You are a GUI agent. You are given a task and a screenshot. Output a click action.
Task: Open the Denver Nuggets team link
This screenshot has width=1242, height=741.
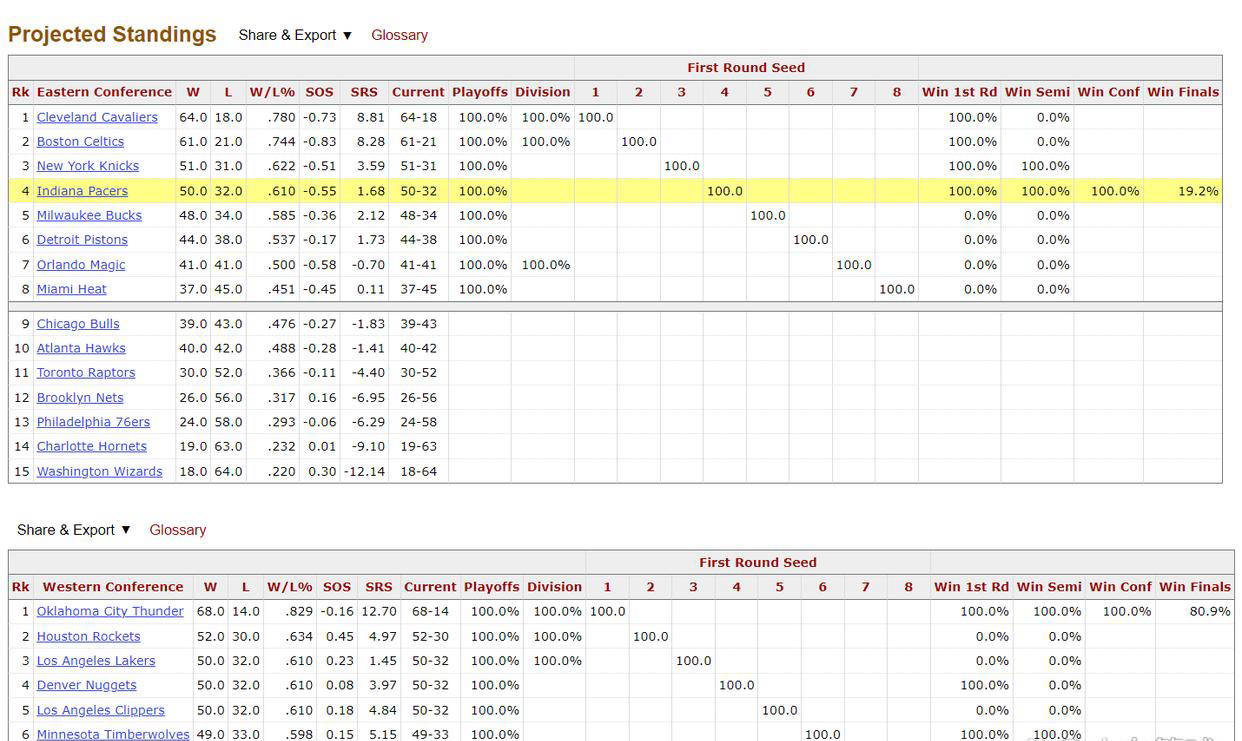coord(86,685)
